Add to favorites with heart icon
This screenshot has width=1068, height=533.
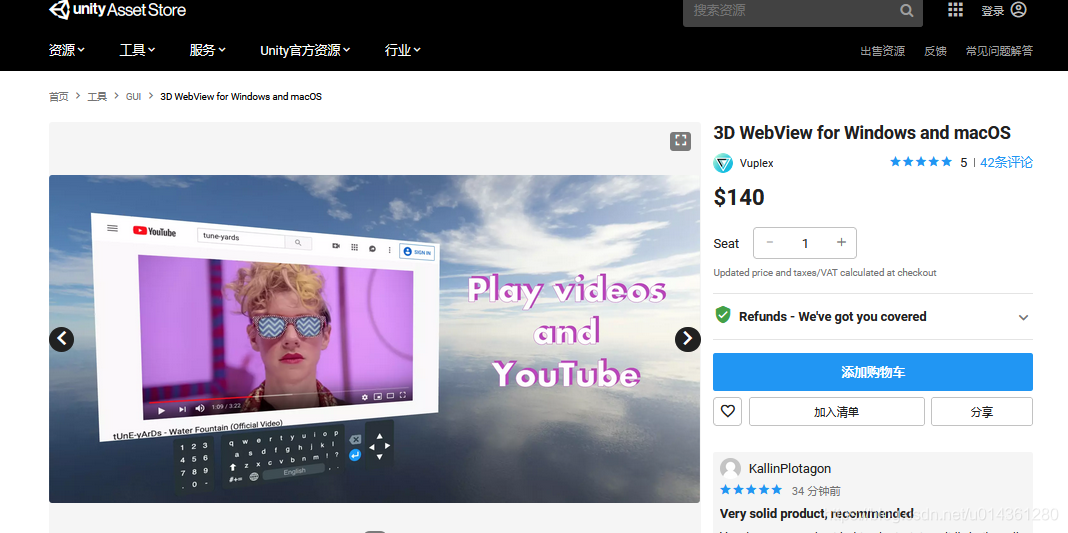coord(727,411)
